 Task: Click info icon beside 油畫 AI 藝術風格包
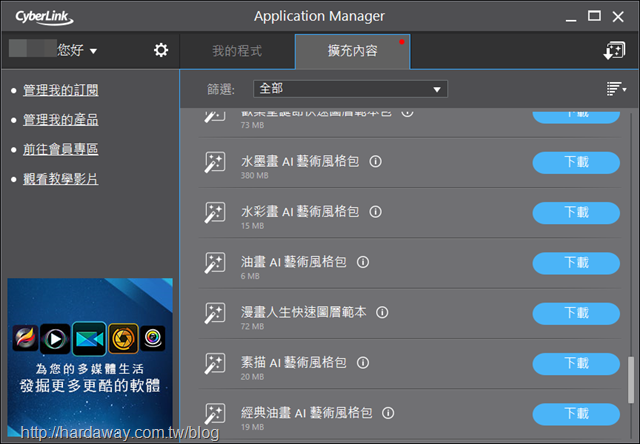pyautogui.click(x=363, y=262)
